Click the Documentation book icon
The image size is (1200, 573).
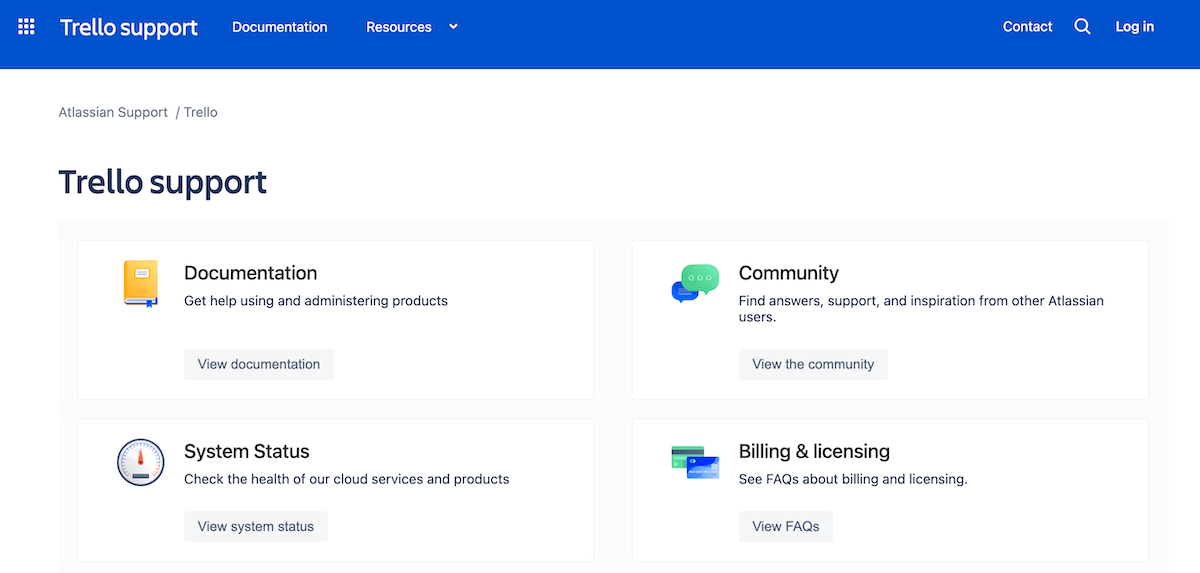pyautogui.click(x=141, y=283)
